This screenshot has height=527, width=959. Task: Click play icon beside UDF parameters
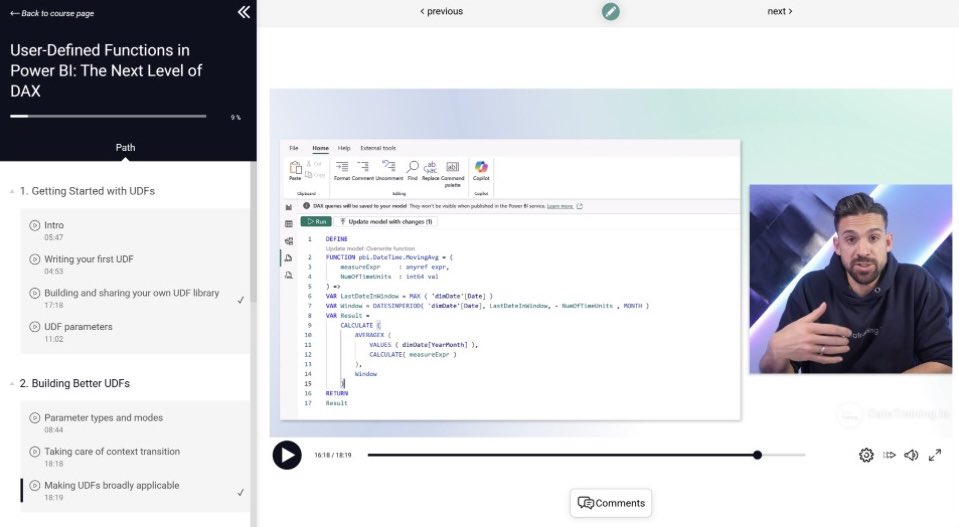(x=35, y=326)
